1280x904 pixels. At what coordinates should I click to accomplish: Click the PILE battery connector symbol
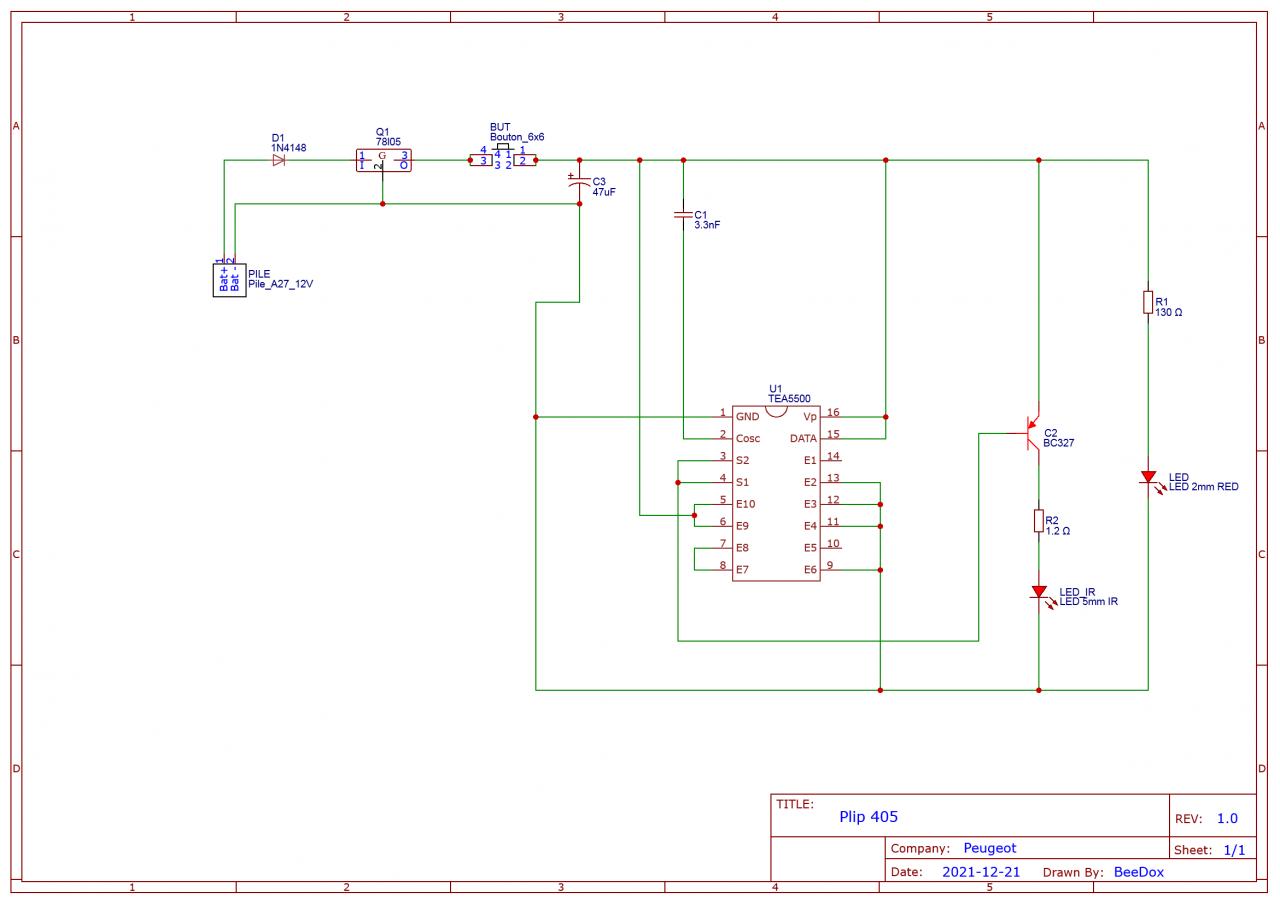(229, 279)
